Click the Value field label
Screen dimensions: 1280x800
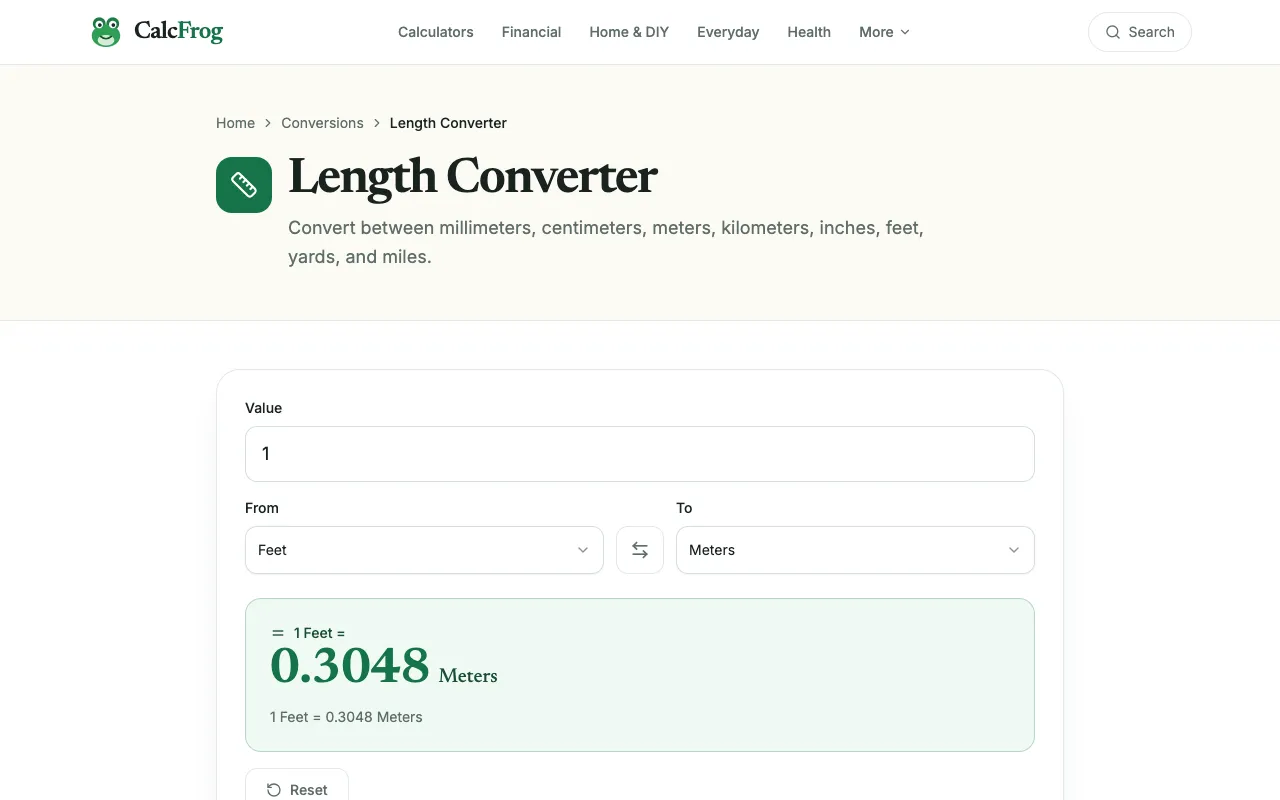point(264,408)
